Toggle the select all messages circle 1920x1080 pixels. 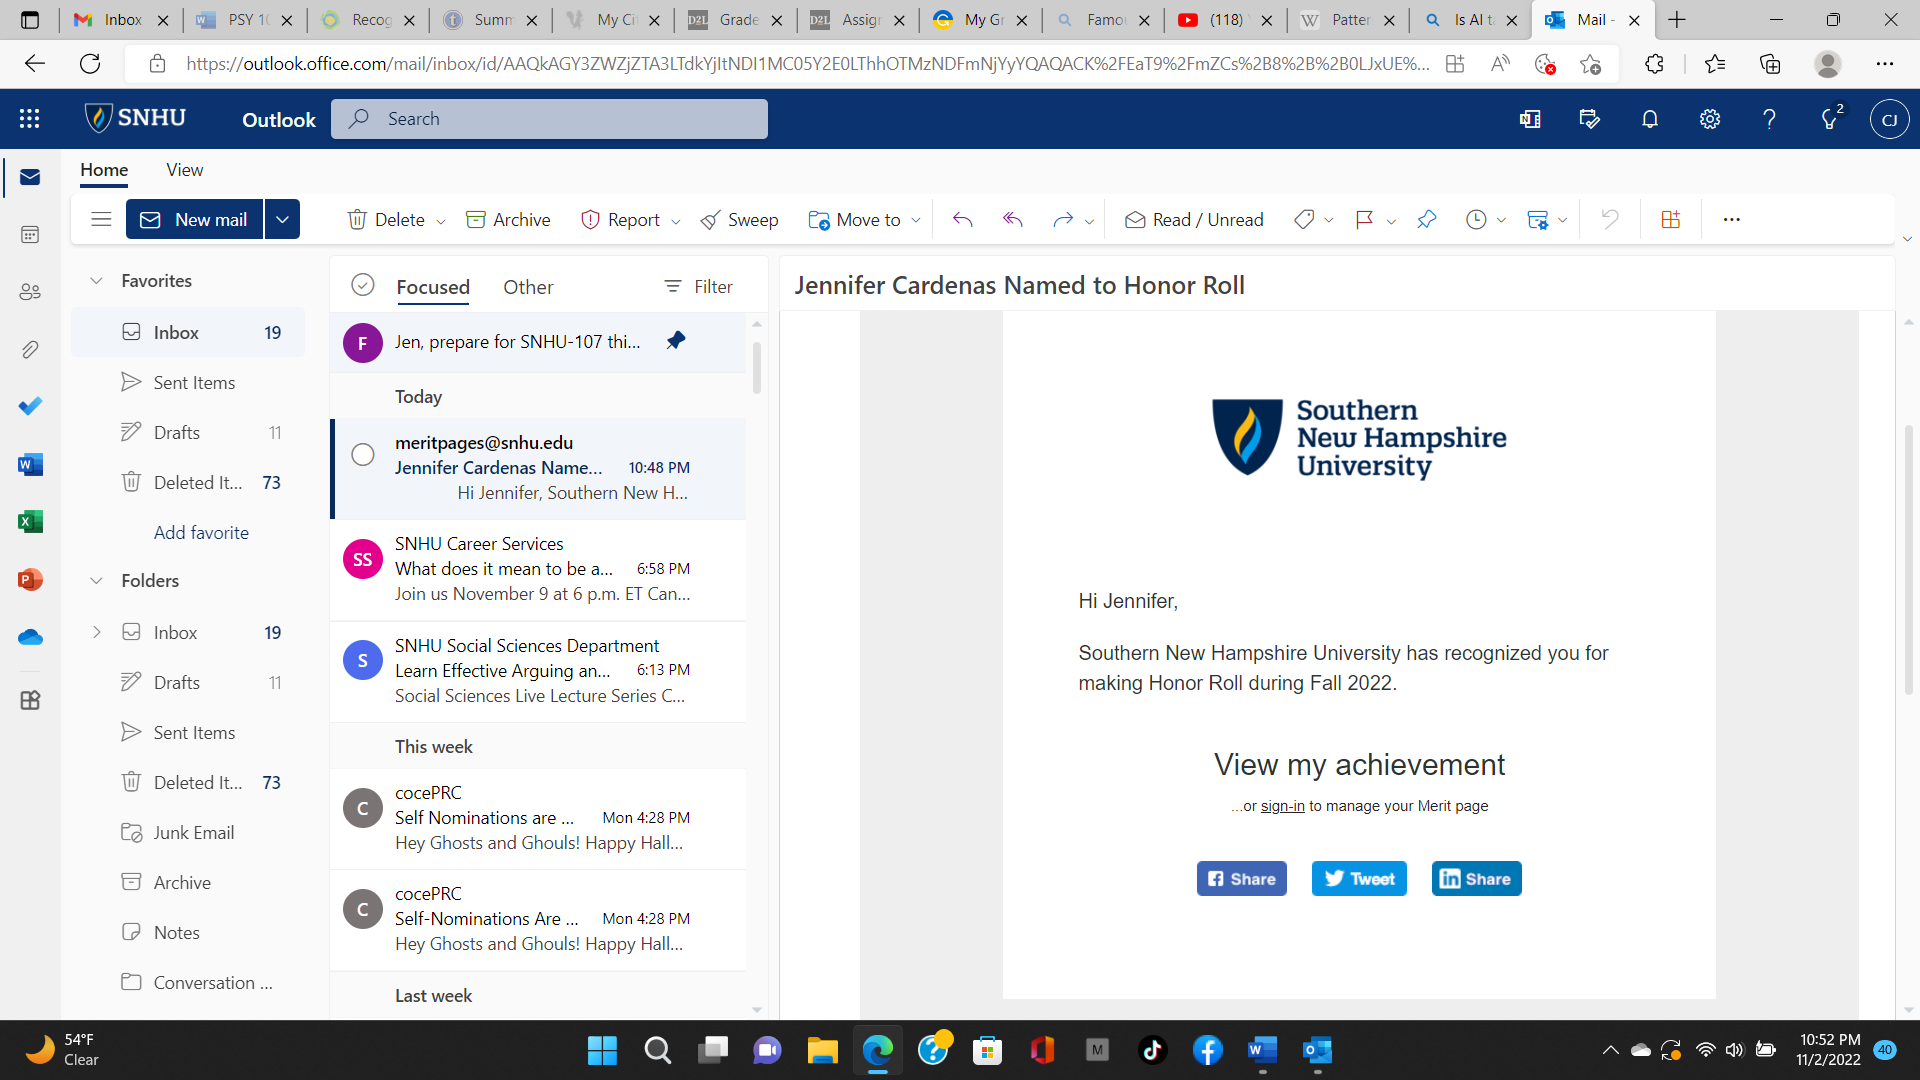(363, 286)
